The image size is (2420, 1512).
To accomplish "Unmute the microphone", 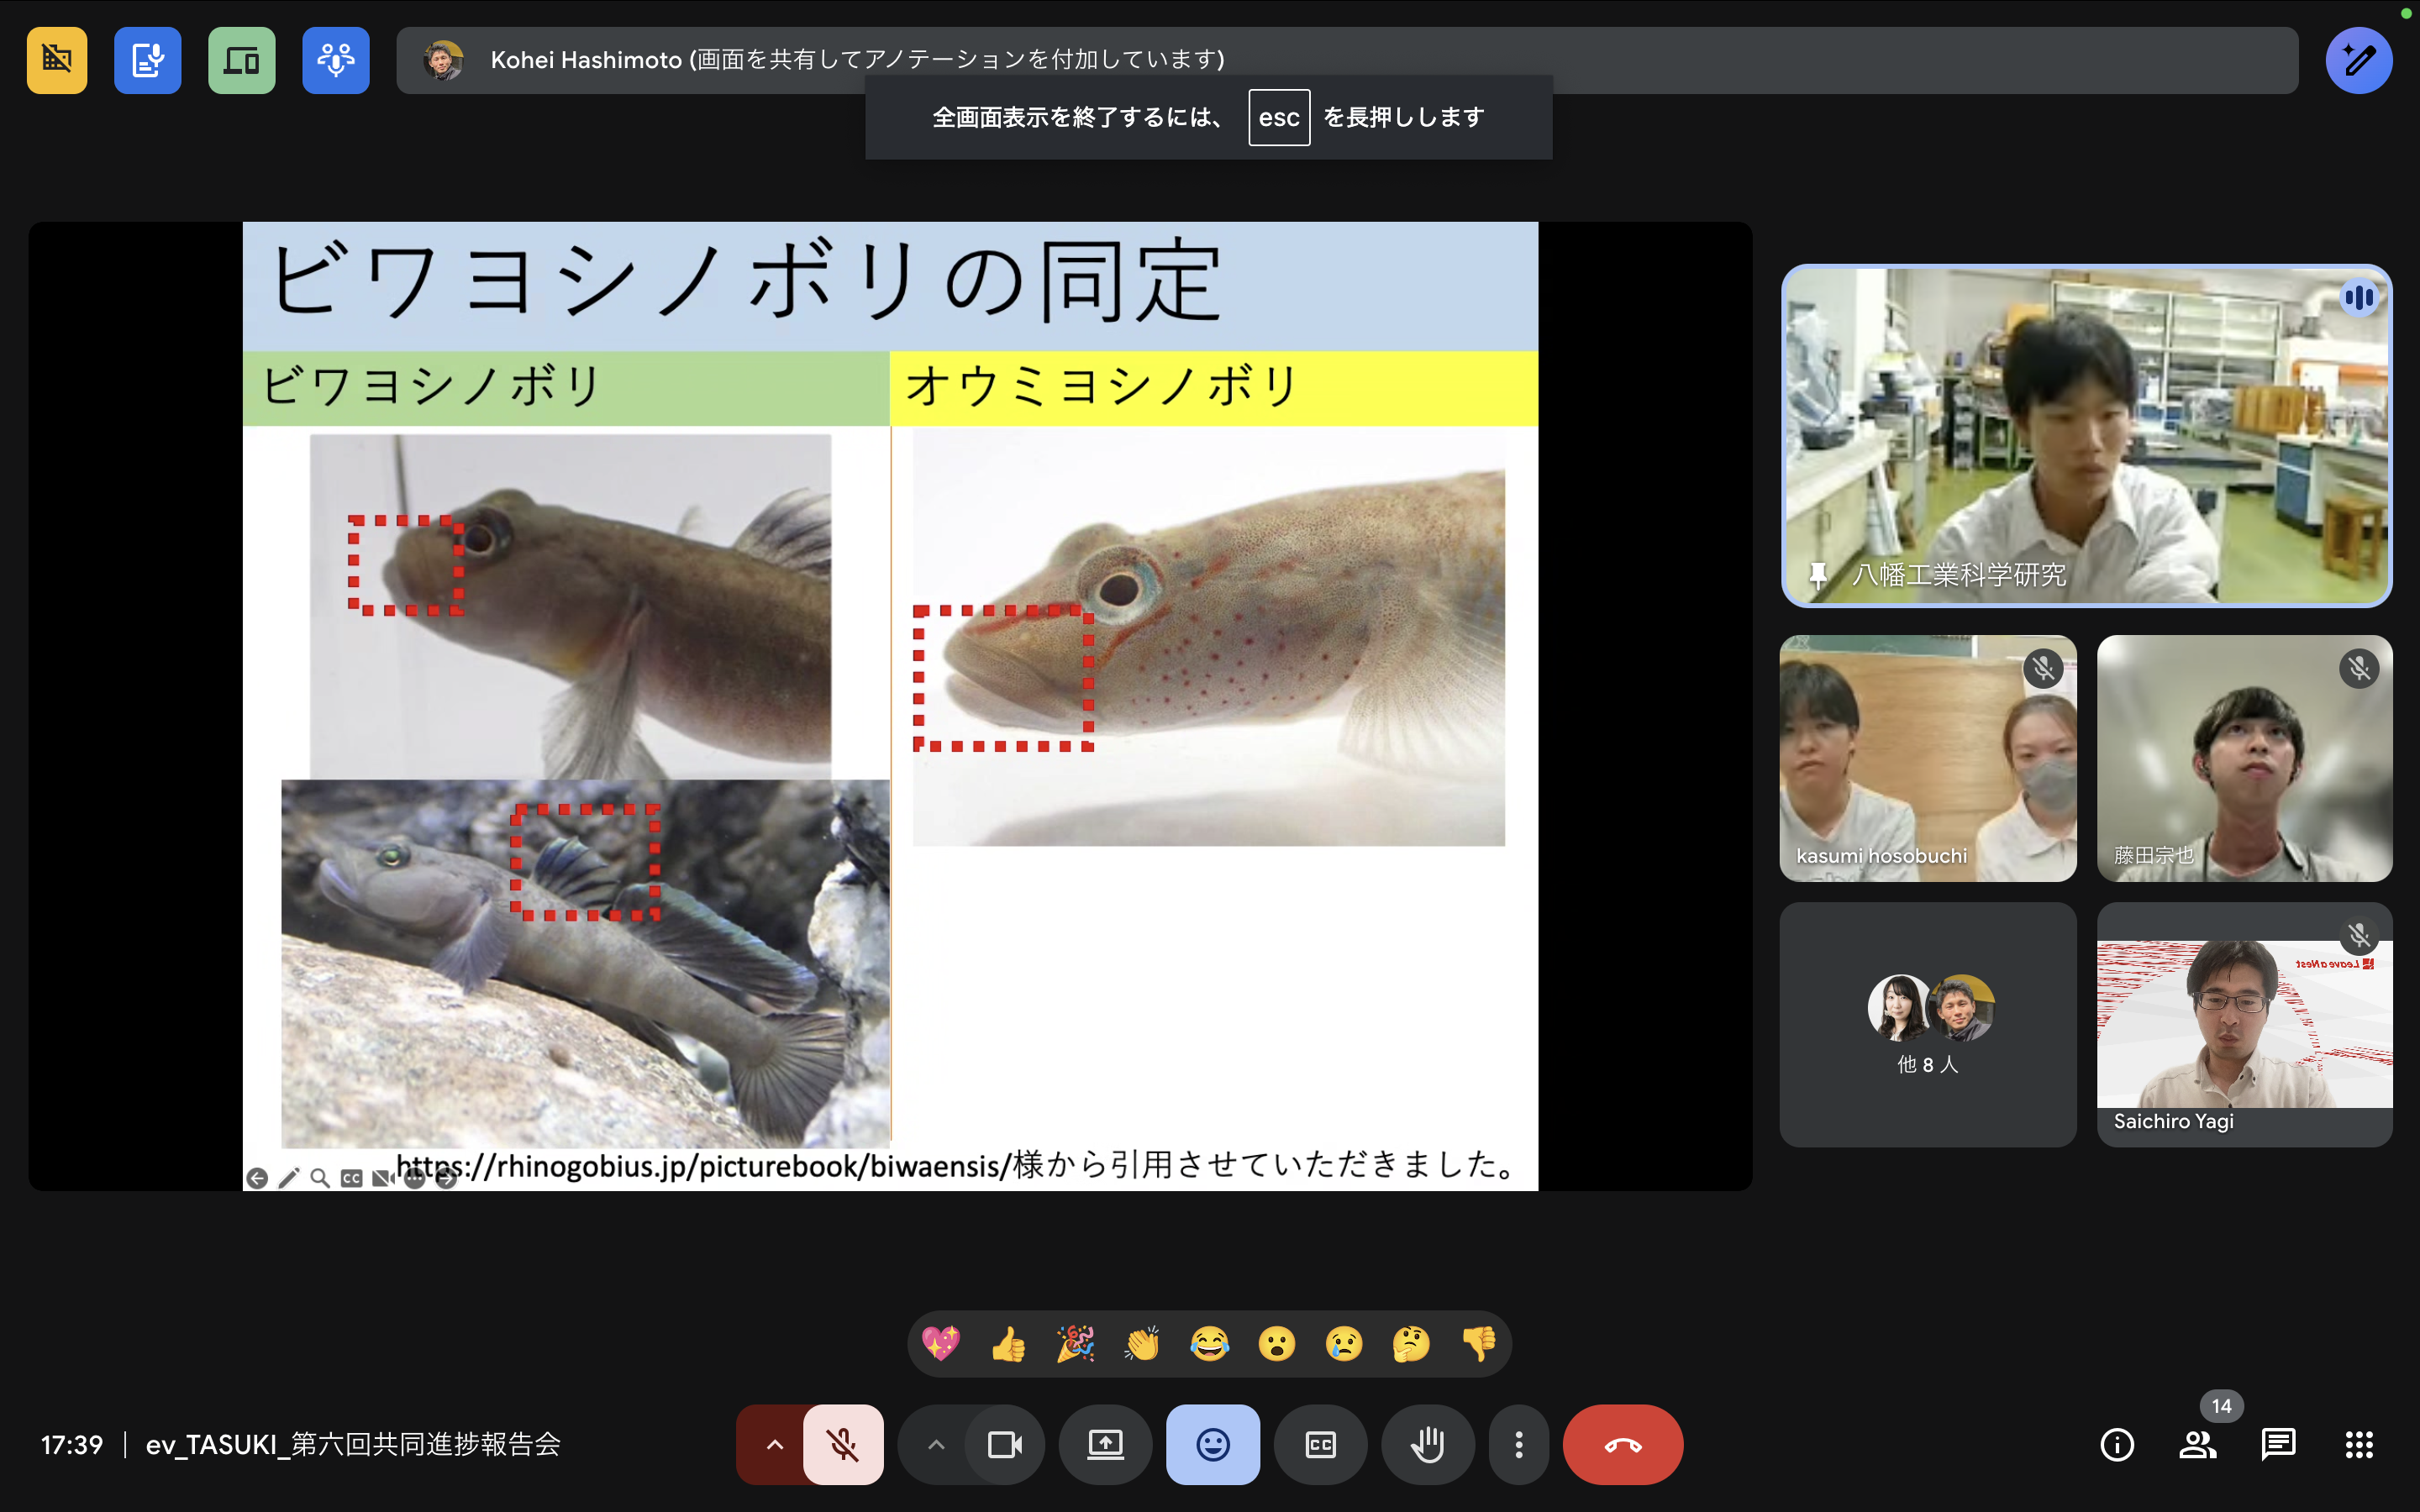I will click(843, 1444).
